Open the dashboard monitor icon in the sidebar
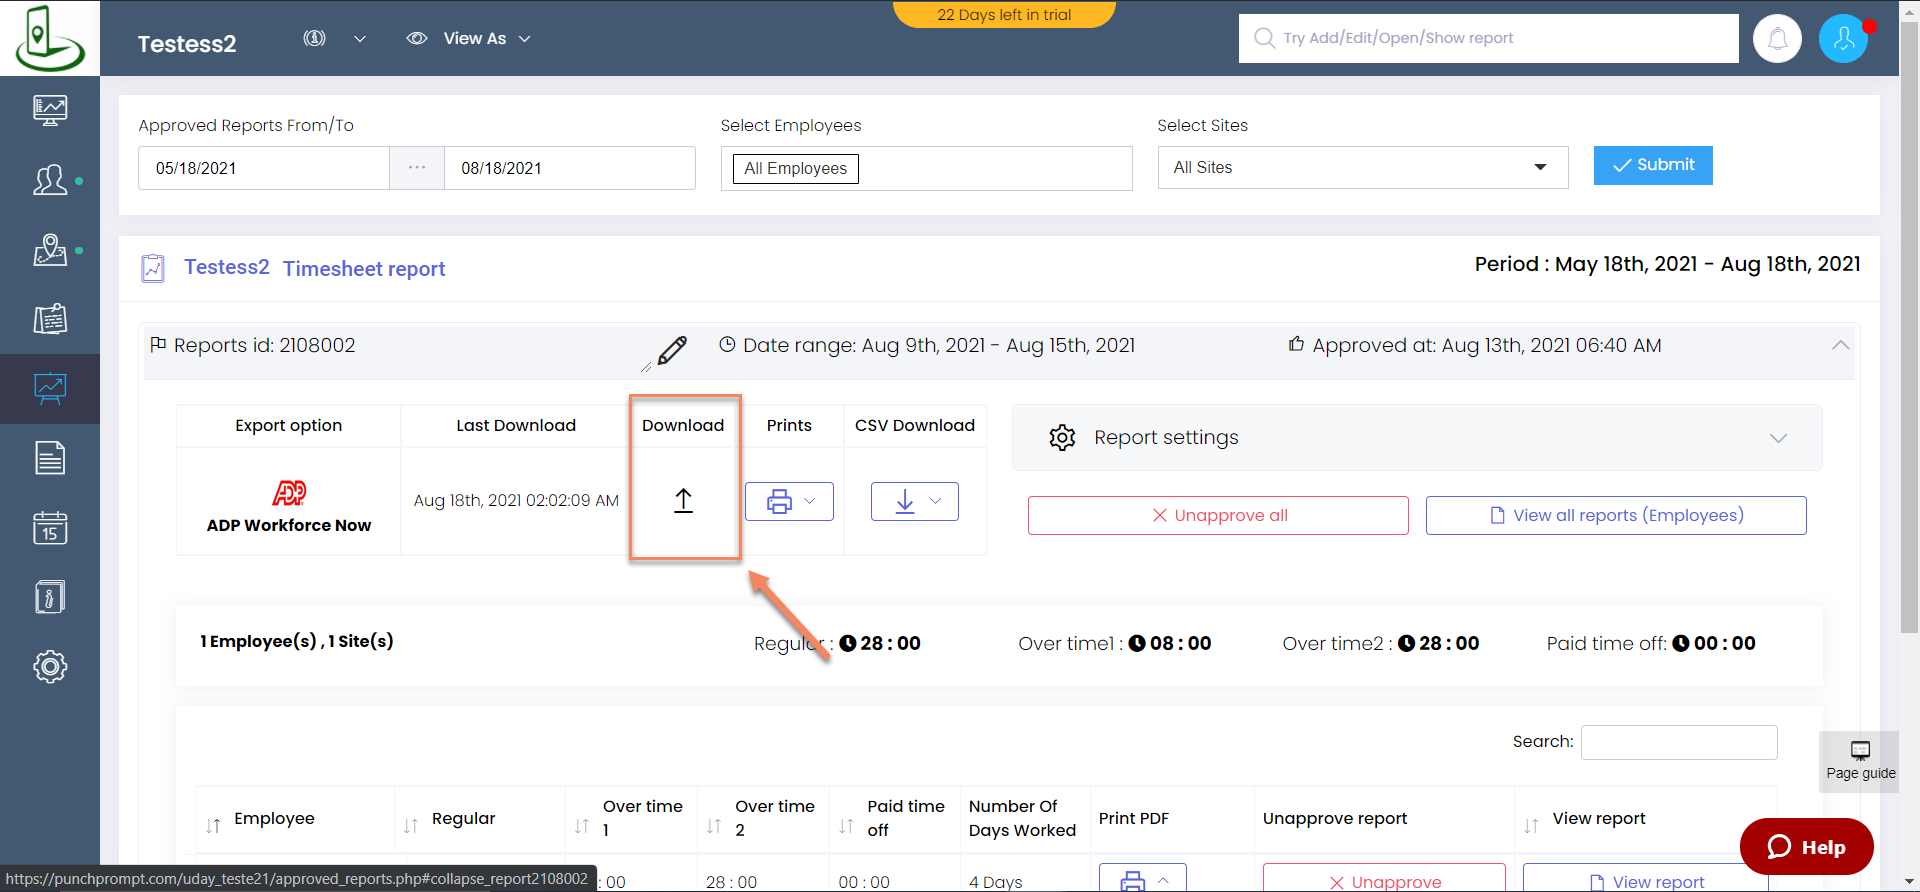The width and height of the screenshot is (1920, 892). 50,109
